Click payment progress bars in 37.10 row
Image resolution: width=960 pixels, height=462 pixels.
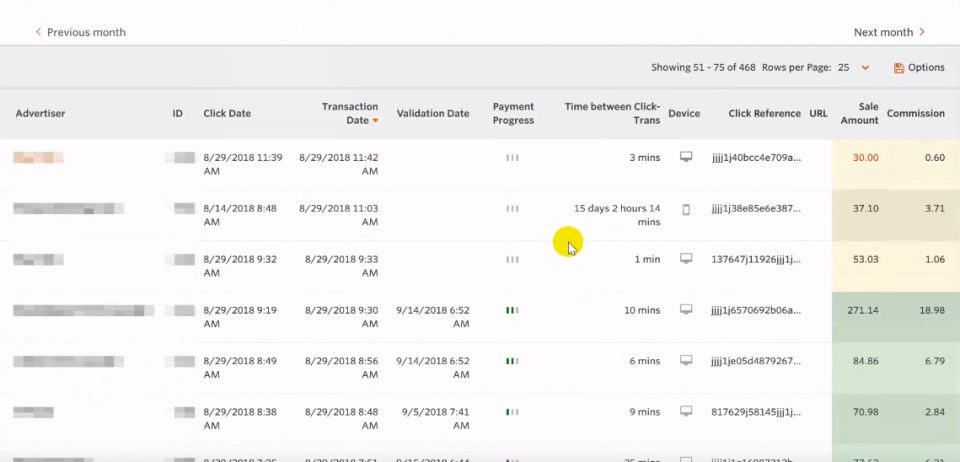tap(512, 209)
